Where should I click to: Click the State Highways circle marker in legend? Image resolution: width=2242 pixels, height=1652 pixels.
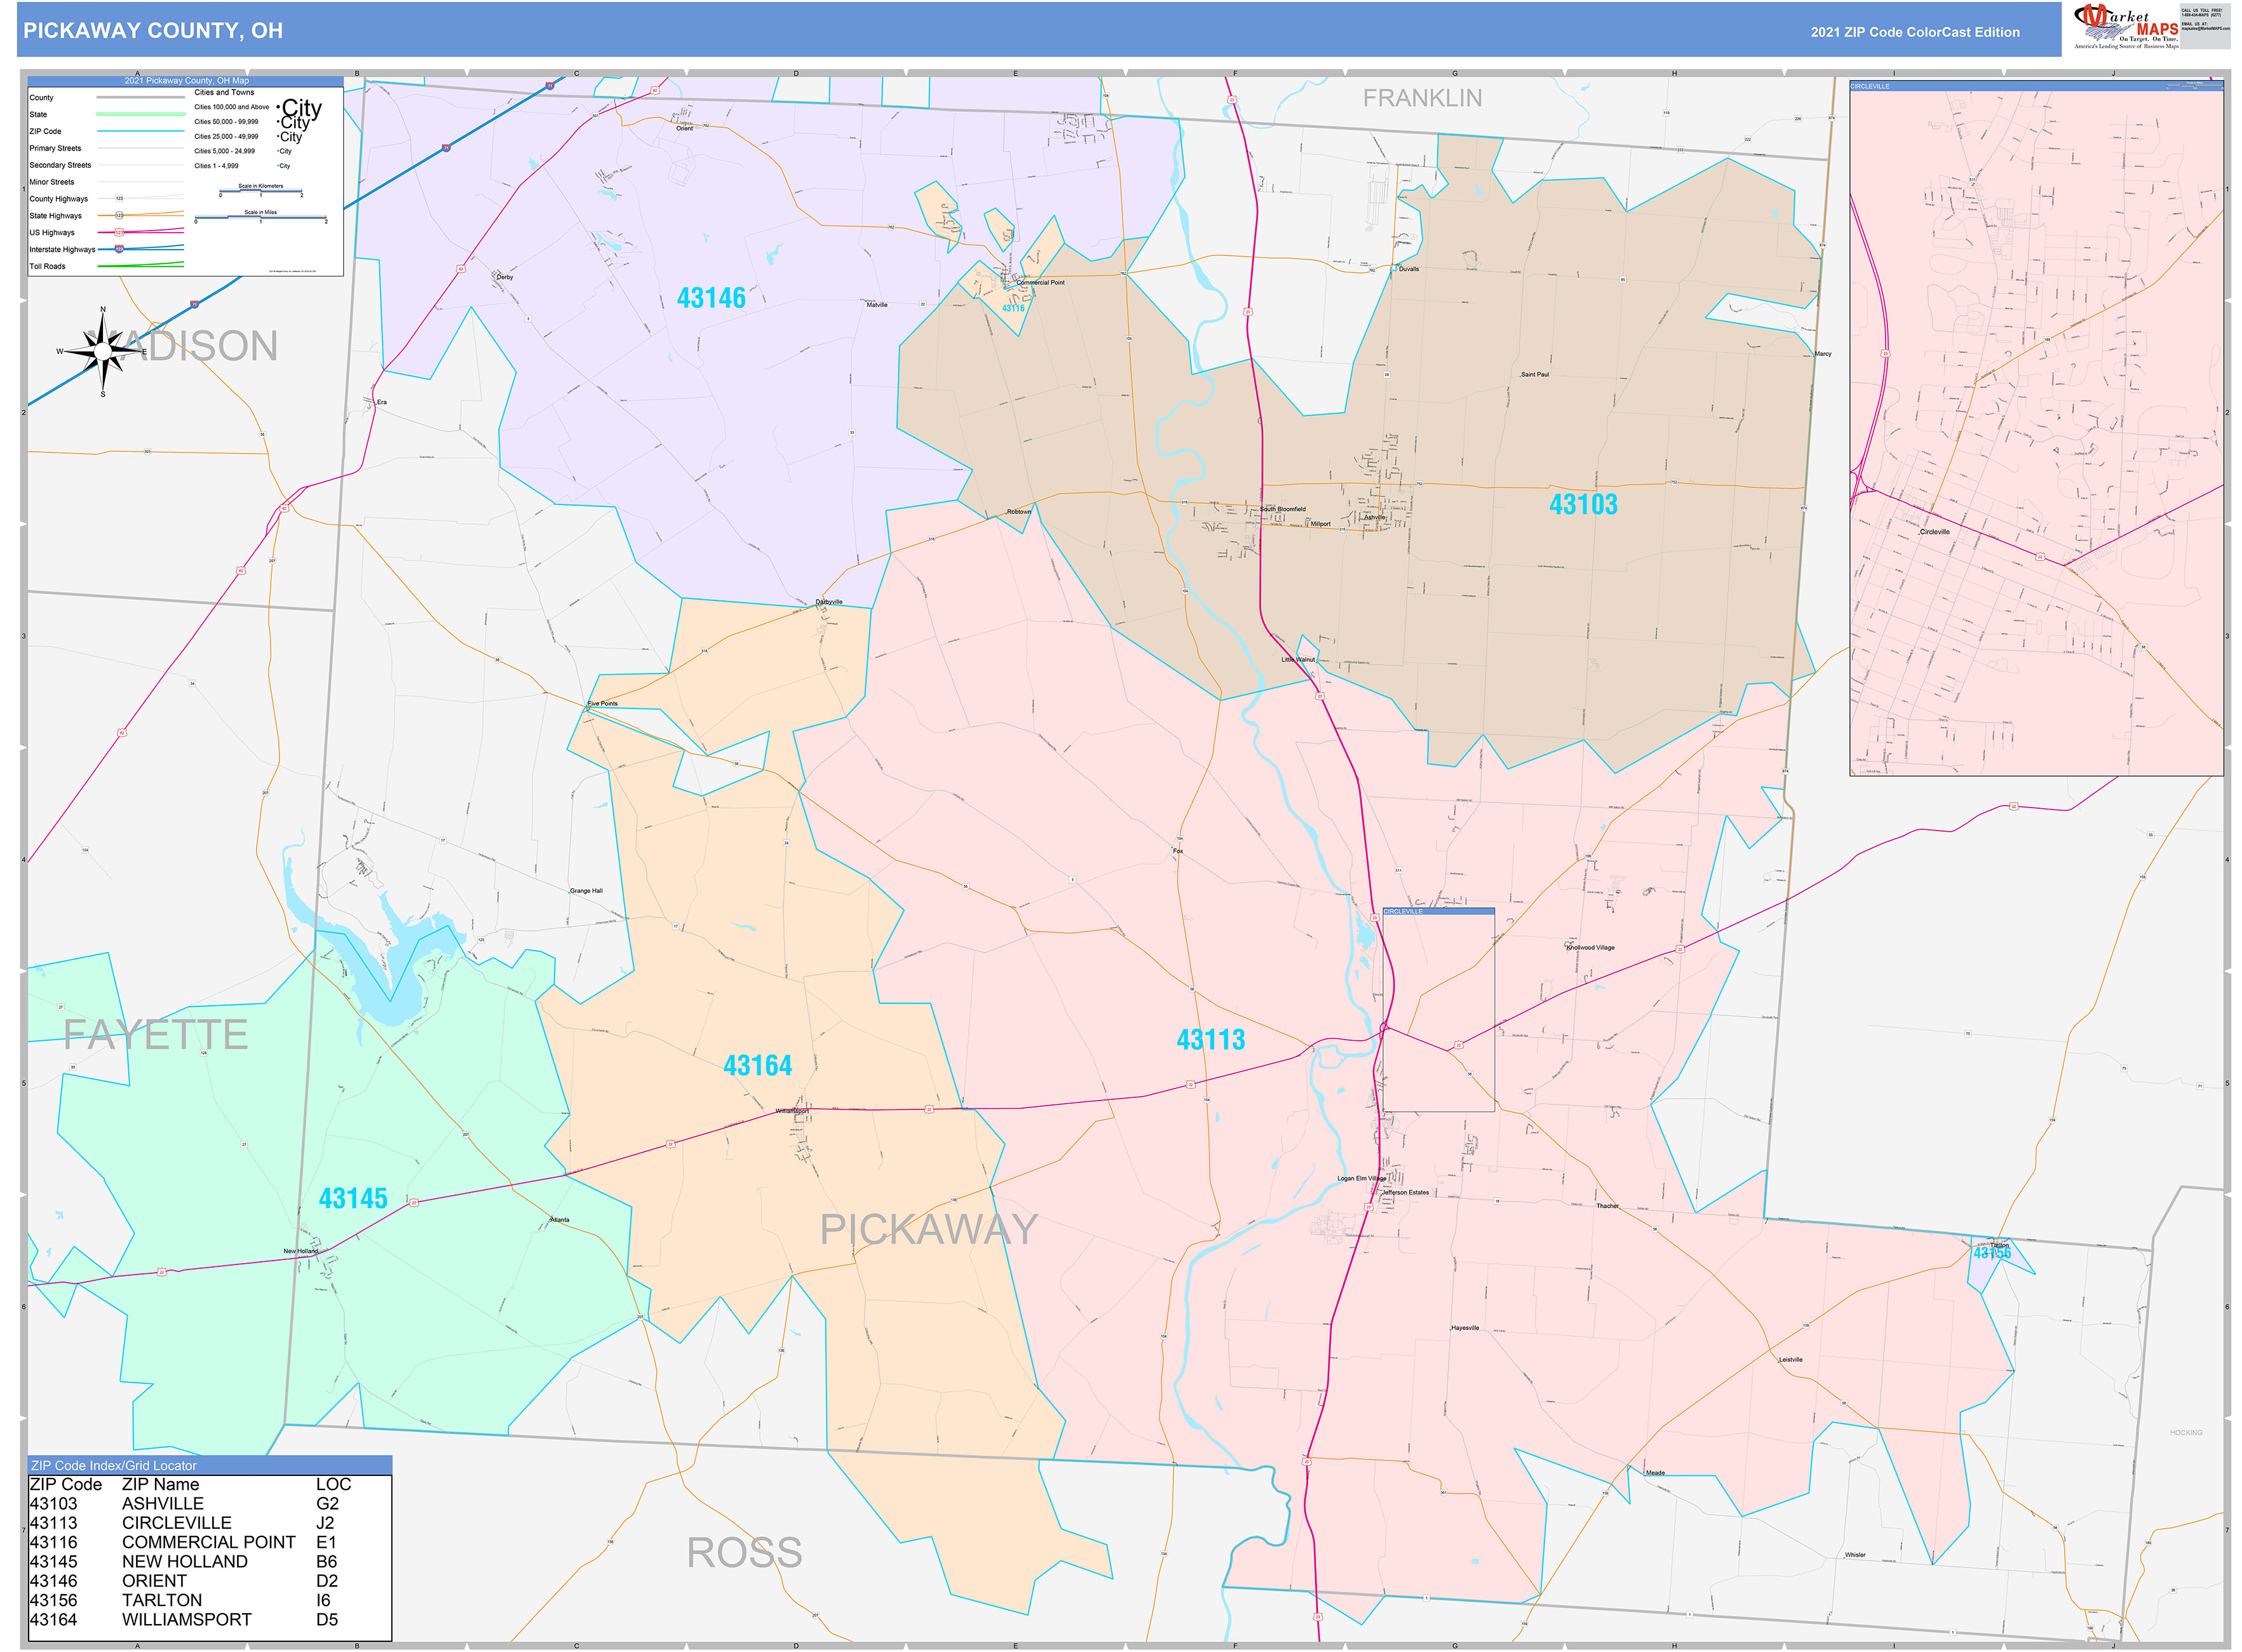pyautogui.click(x=120, y=216)
